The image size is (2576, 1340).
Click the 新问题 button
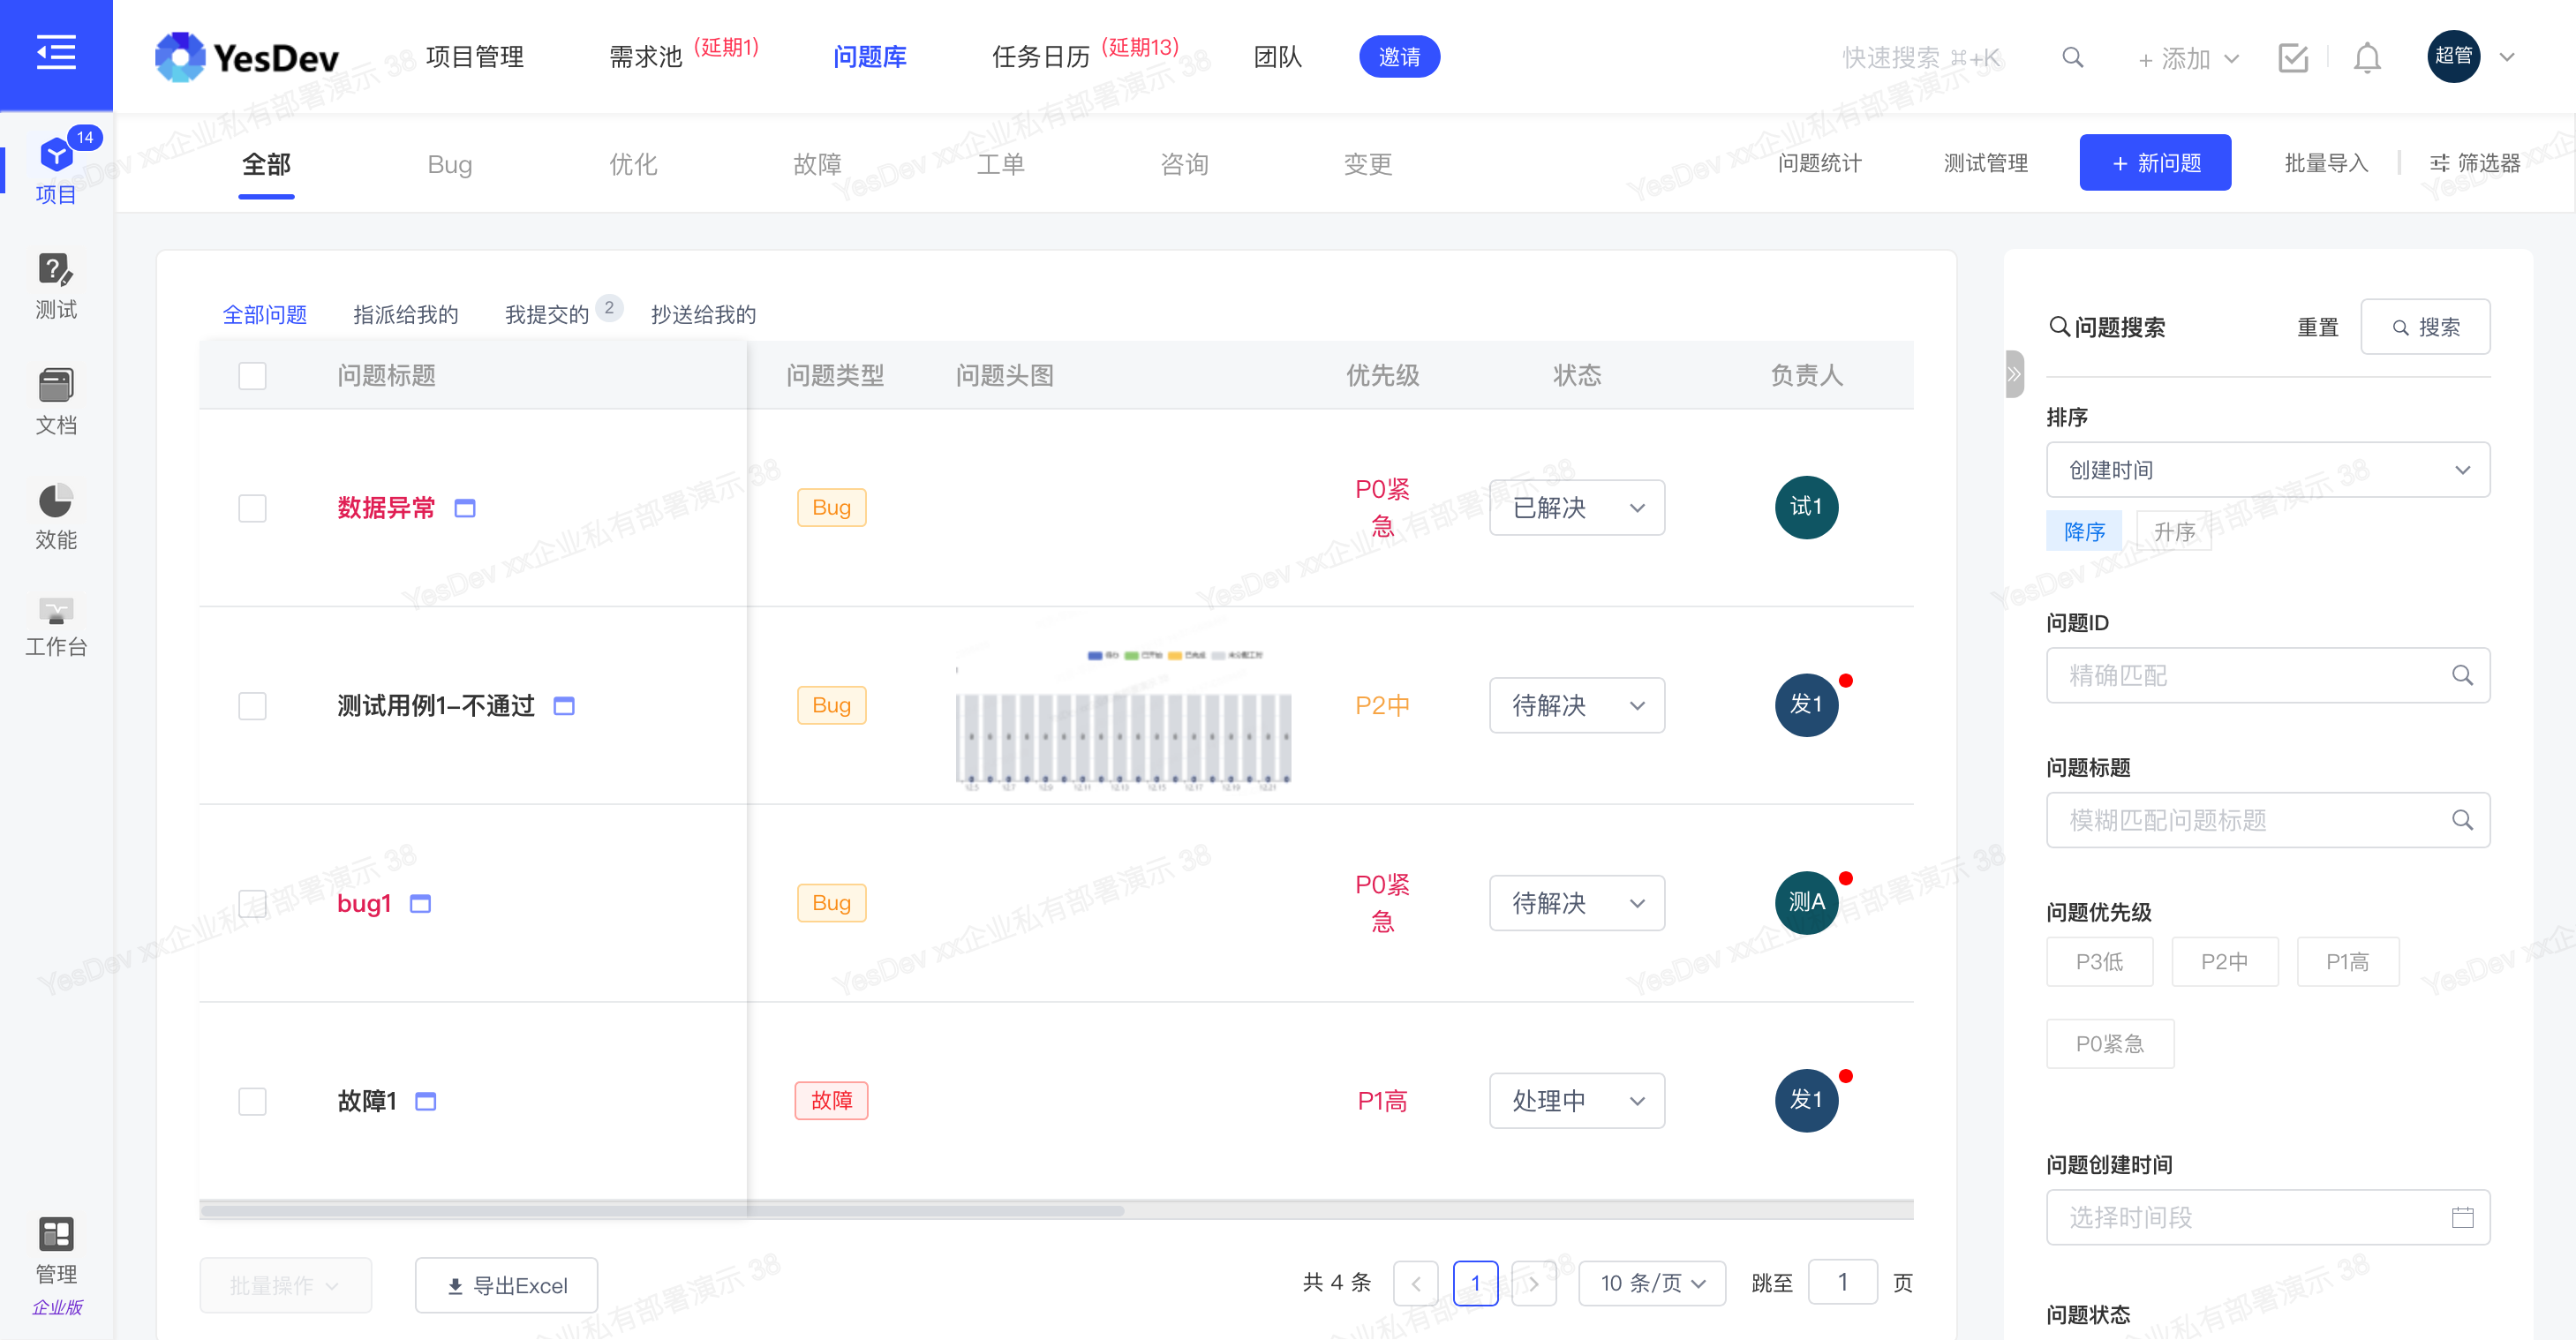[2154, 163]
